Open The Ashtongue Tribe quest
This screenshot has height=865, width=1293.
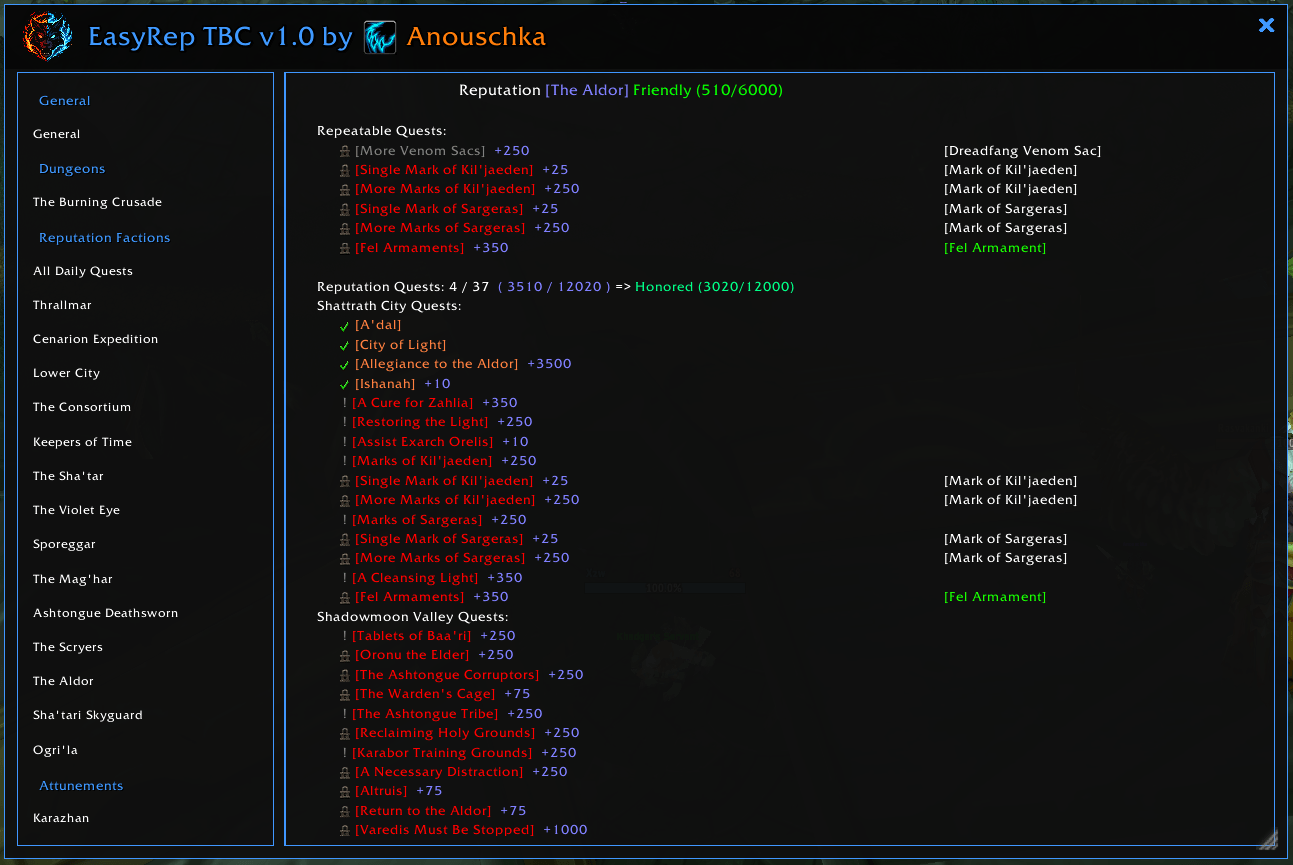[426, 714]
